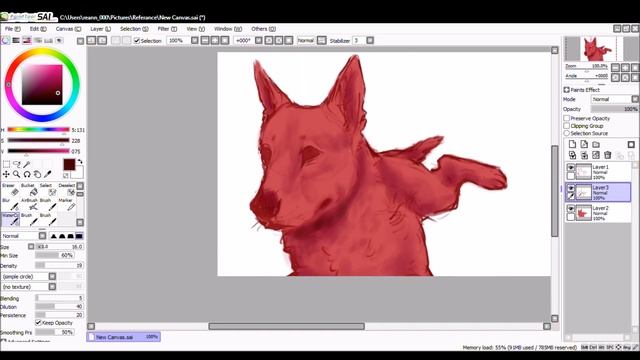This screenshot has height=360, width=640.
Task: Hide Layer2 using its eye icon
Action: click(571, 209)
